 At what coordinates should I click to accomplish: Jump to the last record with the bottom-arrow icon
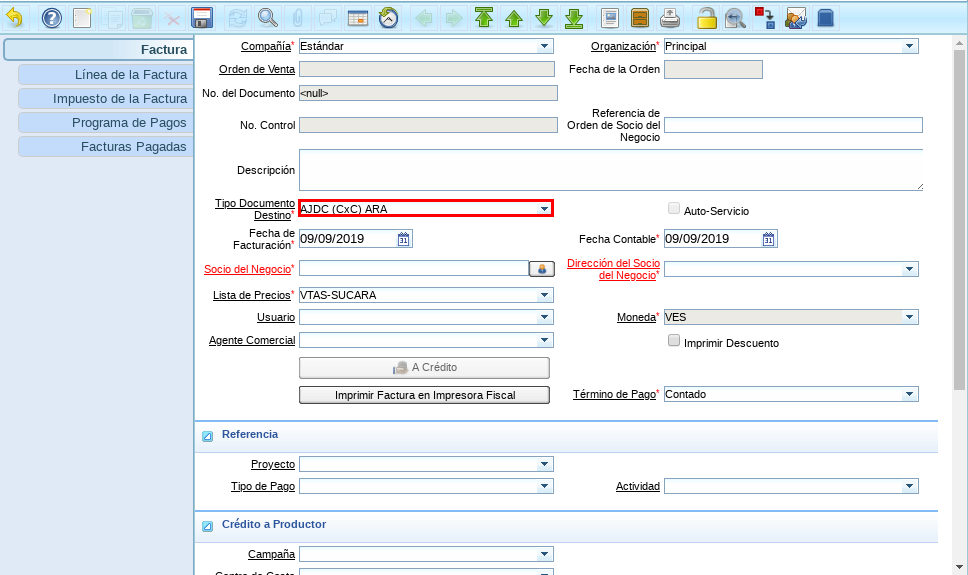pos(574,18)
